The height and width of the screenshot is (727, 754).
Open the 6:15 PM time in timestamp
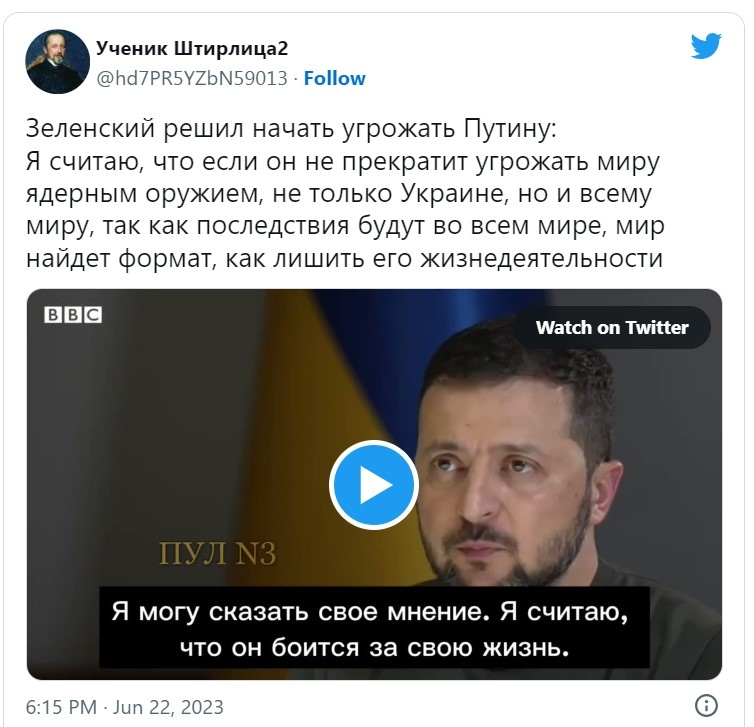61,707
